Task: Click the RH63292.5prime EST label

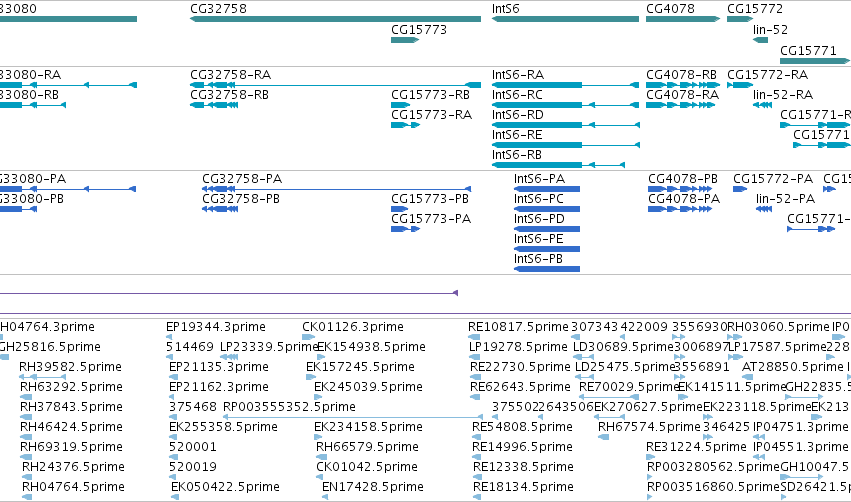Action: (x=71, y=387)
